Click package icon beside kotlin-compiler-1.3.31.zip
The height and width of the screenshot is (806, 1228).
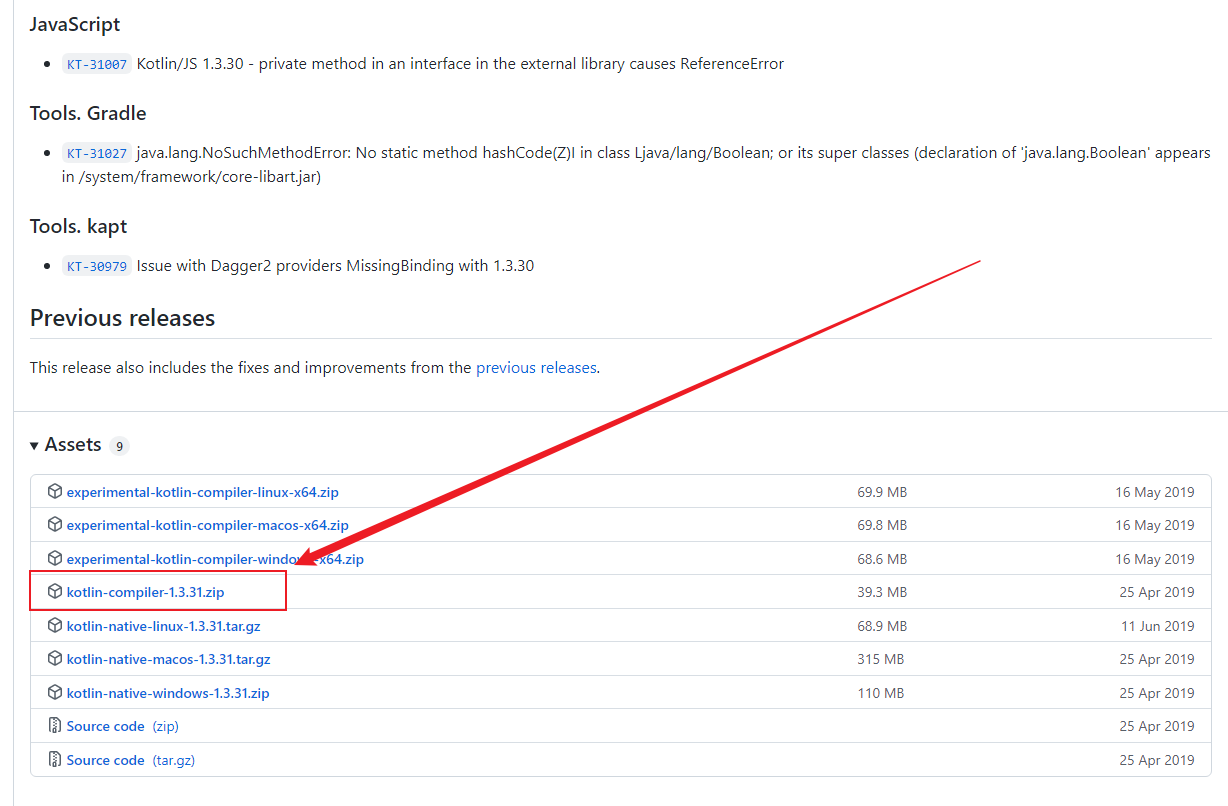[55, 592]
